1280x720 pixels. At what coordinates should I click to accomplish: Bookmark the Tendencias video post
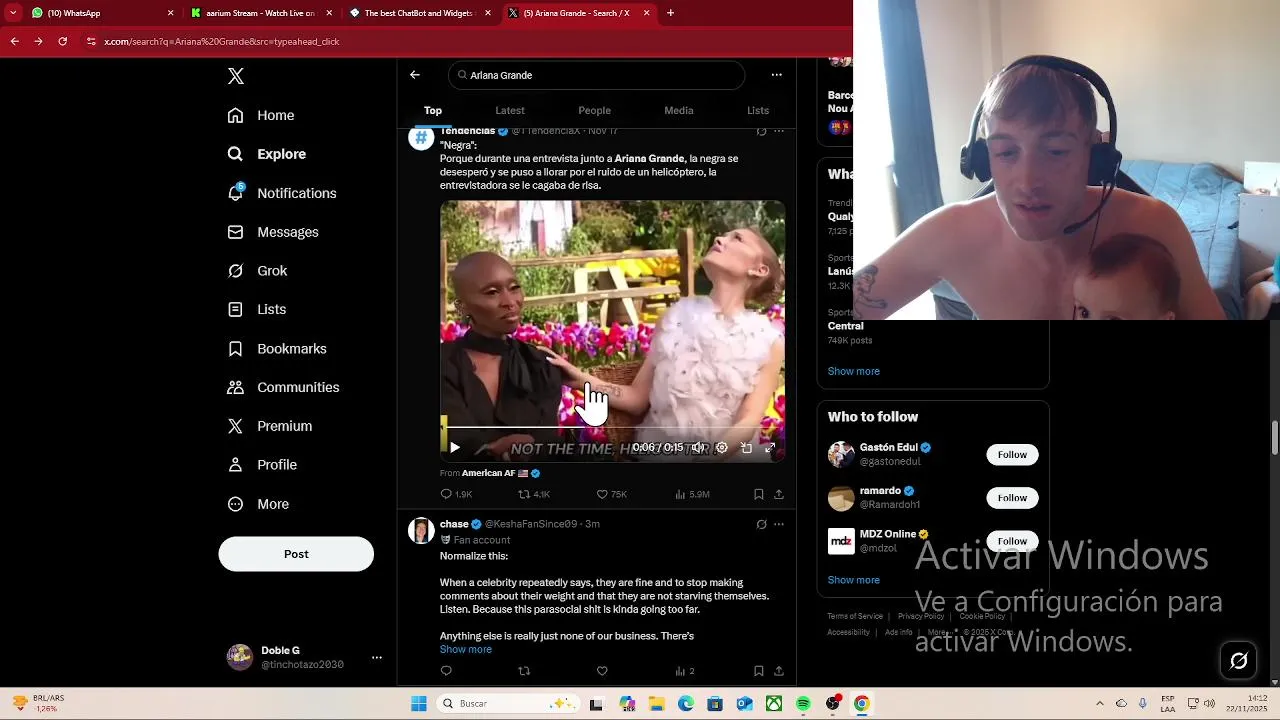[x=758, y=494]
